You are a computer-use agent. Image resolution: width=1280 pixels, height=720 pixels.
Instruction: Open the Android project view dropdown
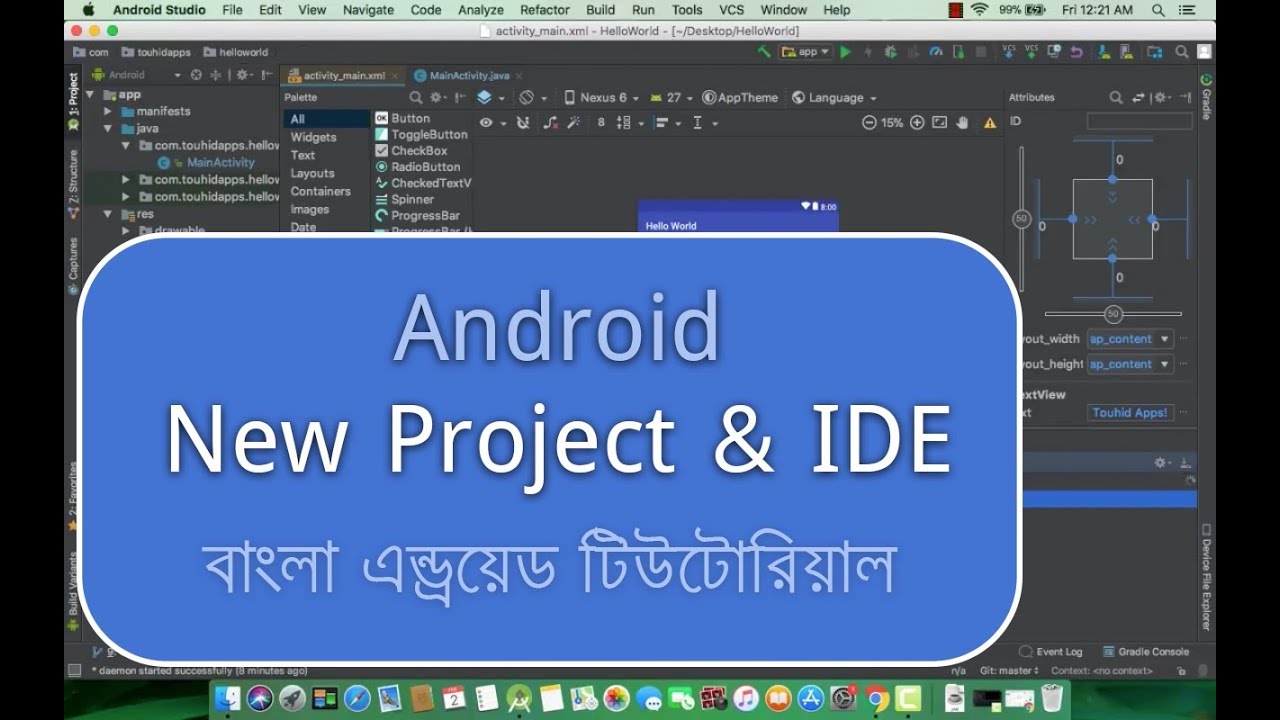coord(137,75)
